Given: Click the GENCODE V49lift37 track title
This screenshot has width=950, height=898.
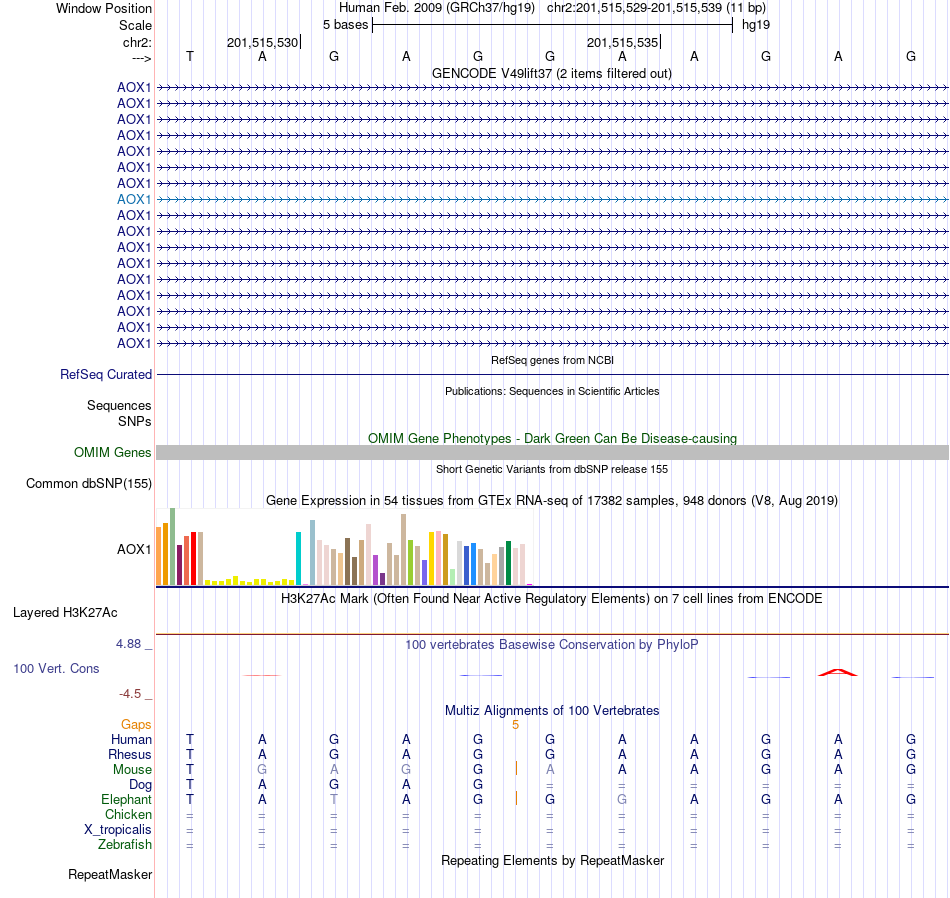Looking at the screenshot, I should tap(552, 73).
